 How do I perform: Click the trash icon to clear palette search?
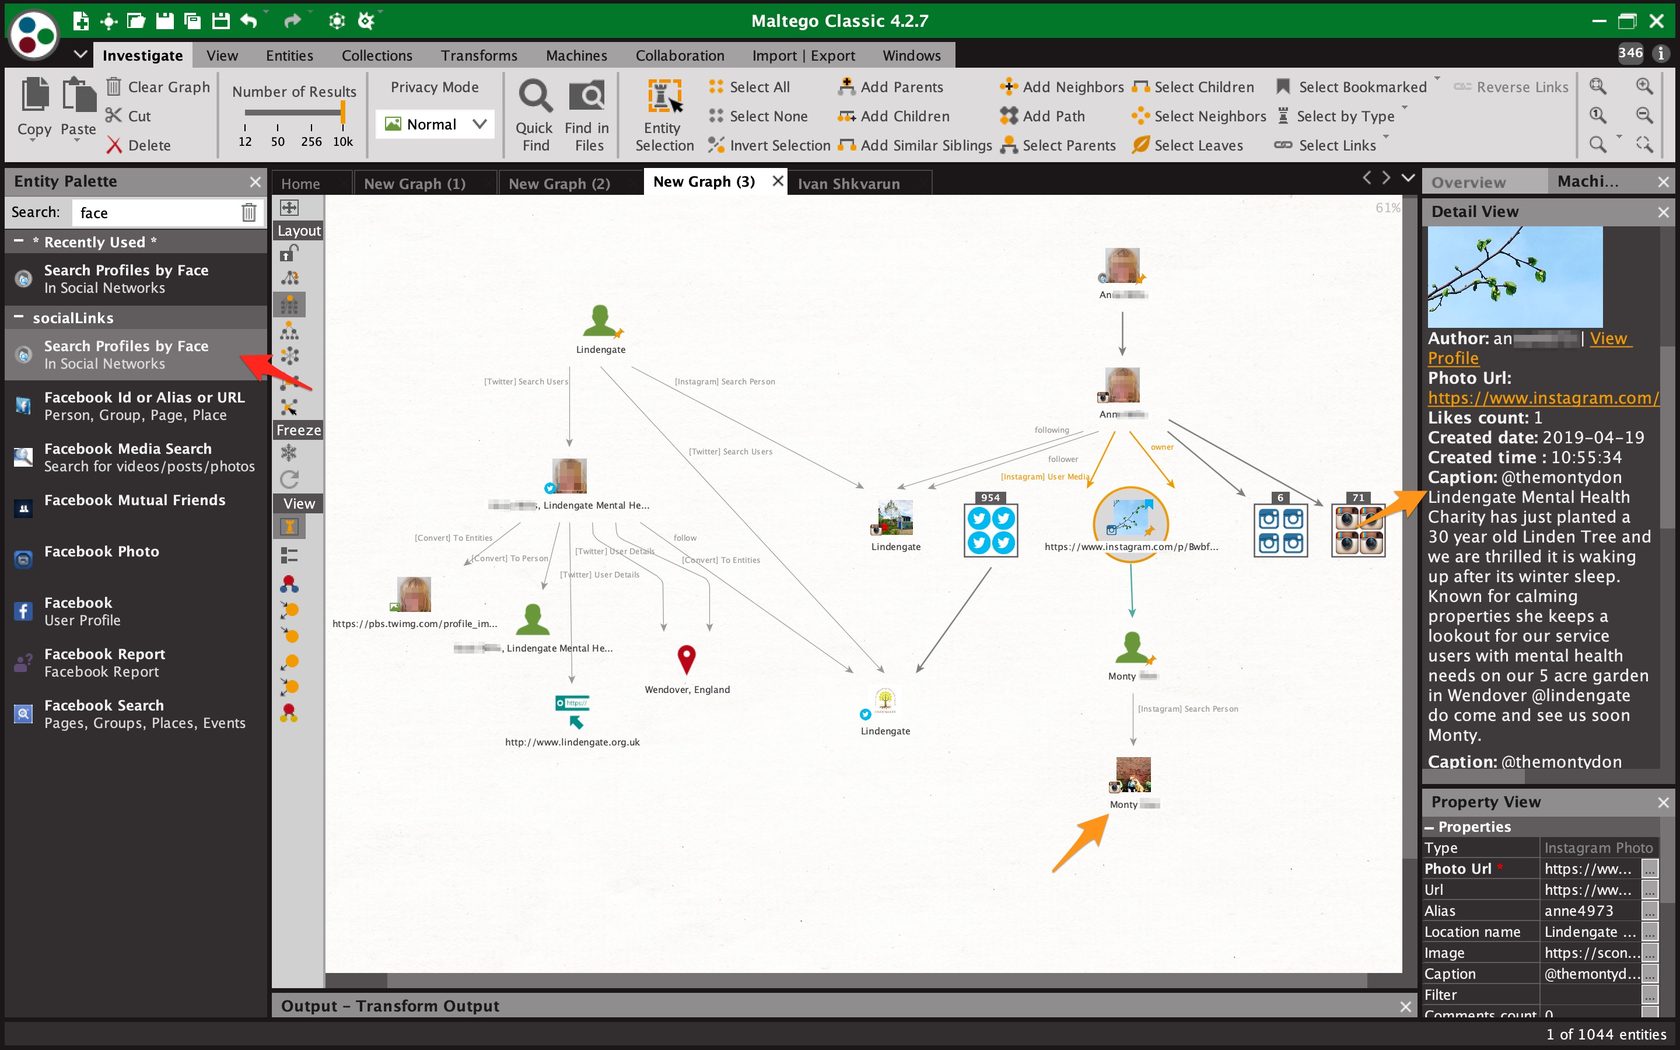click(249, 212)
